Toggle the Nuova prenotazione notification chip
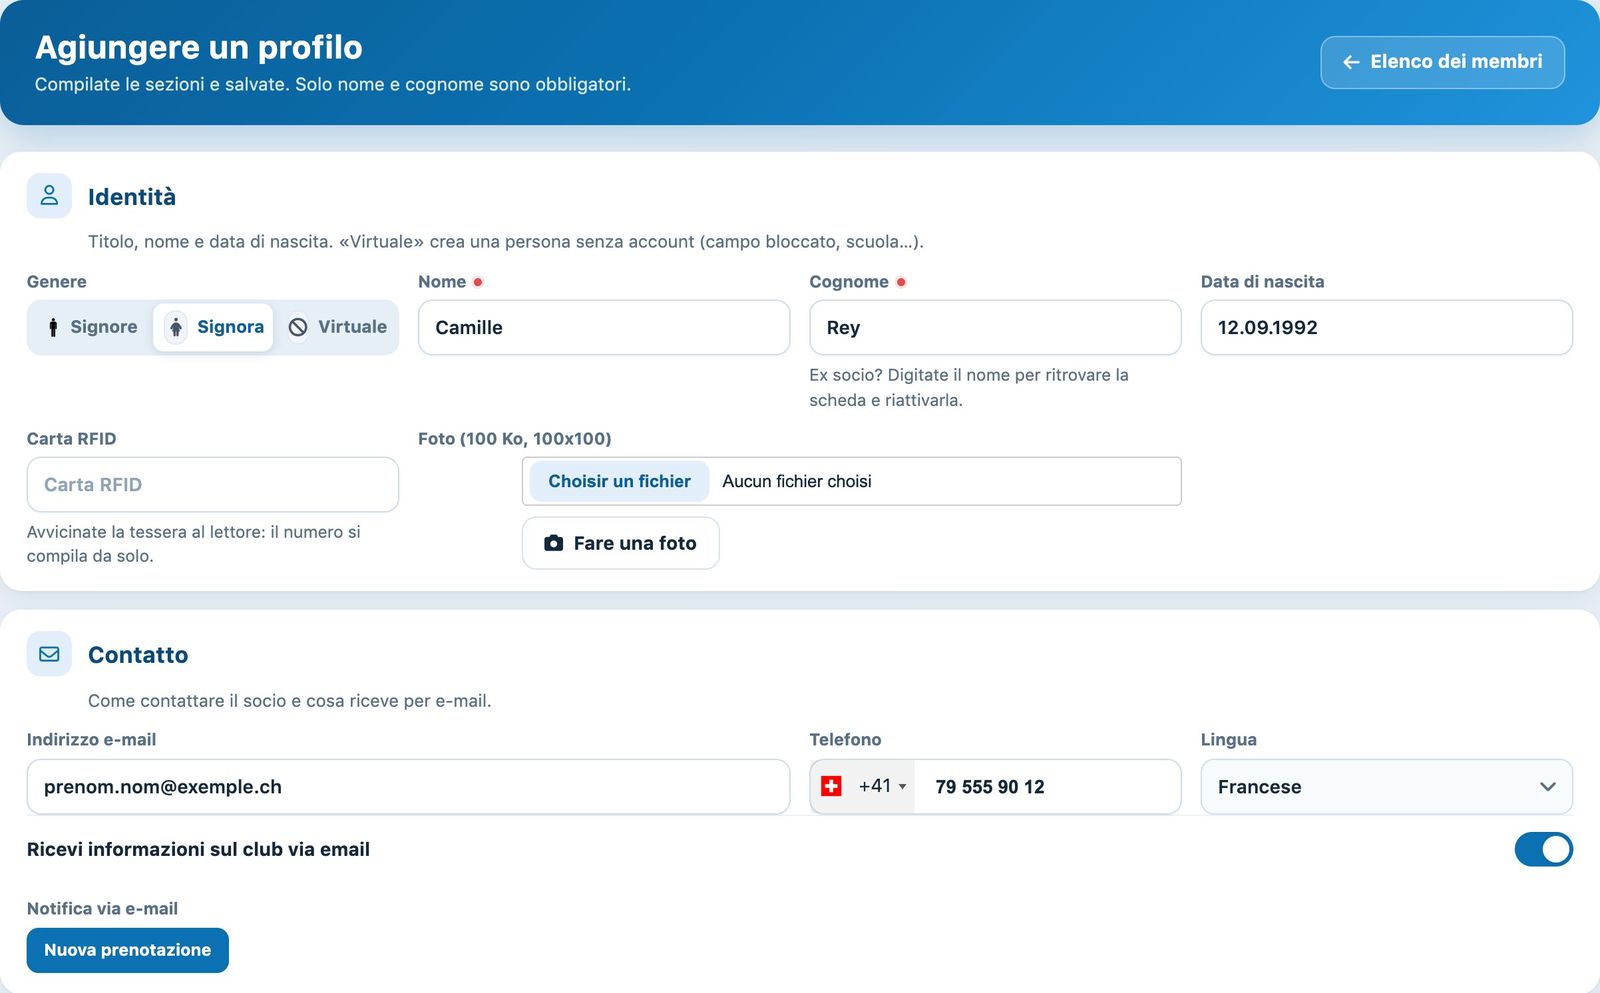This screenshot has width=1600, height=993. click(x=128, y=950)
